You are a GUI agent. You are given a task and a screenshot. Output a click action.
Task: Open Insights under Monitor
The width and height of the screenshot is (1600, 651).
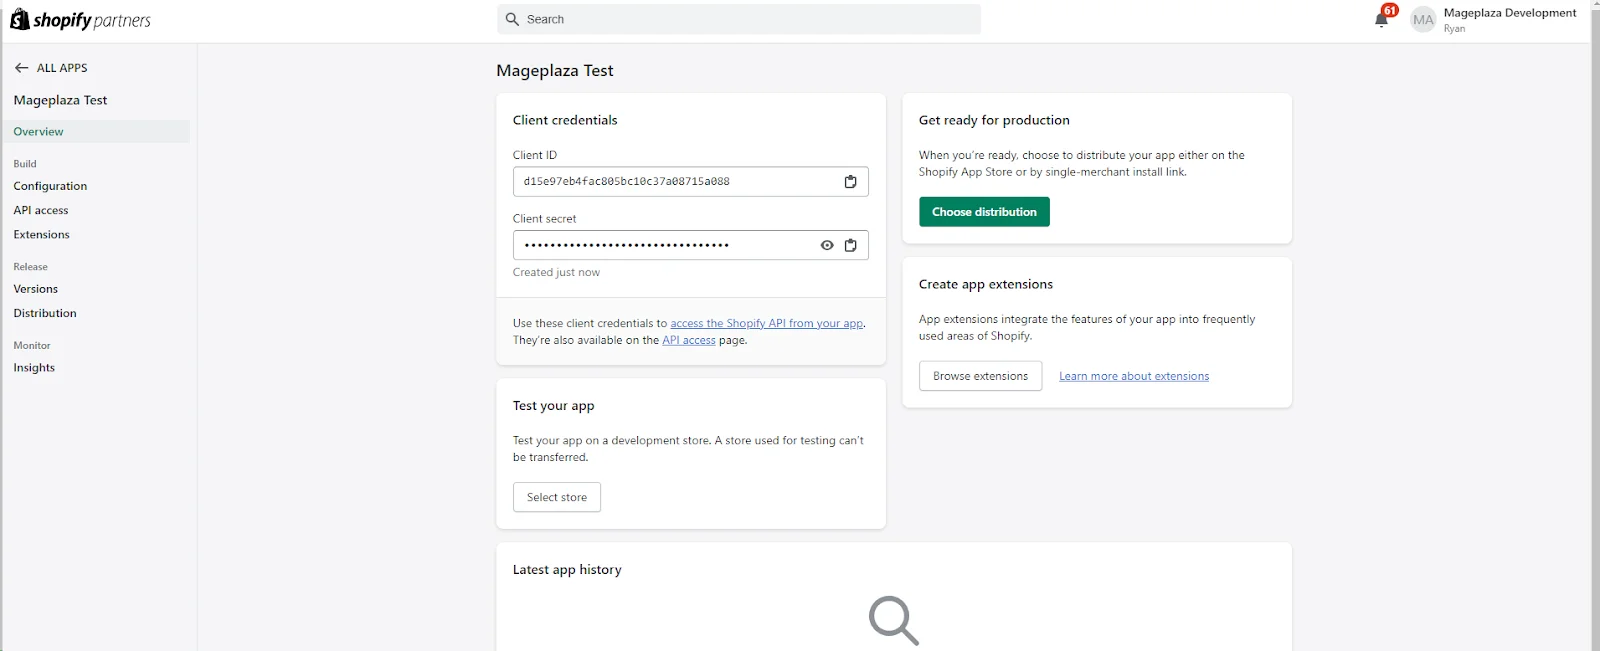coord(34,368)
